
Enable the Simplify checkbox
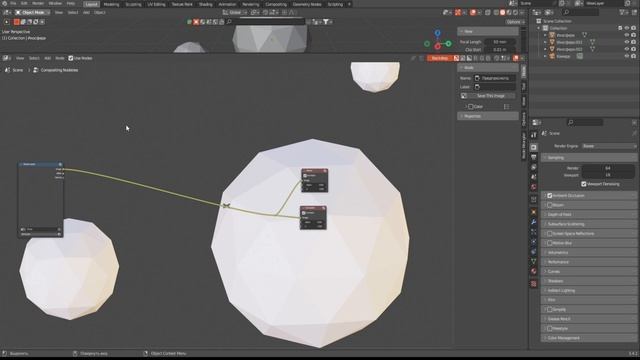point(550,309)
